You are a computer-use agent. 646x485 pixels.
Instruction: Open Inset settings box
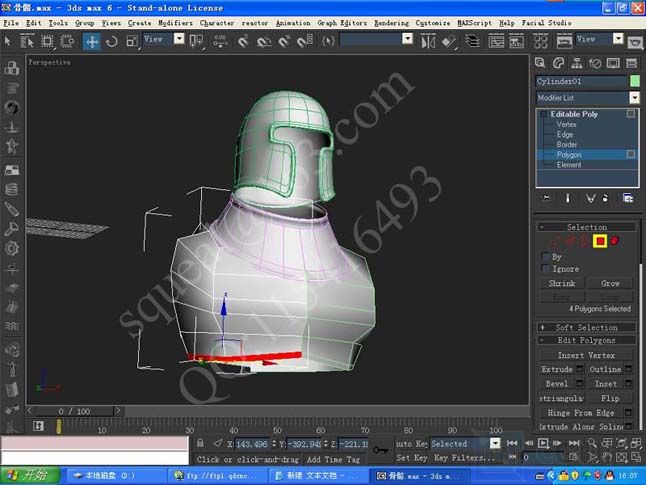[x=628, y=384]
